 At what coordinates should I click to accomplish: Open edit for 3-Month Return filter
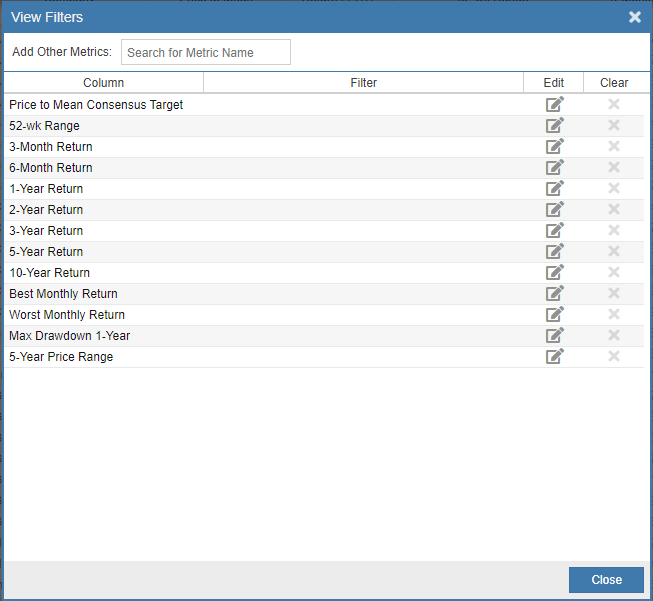click(554, 146)
